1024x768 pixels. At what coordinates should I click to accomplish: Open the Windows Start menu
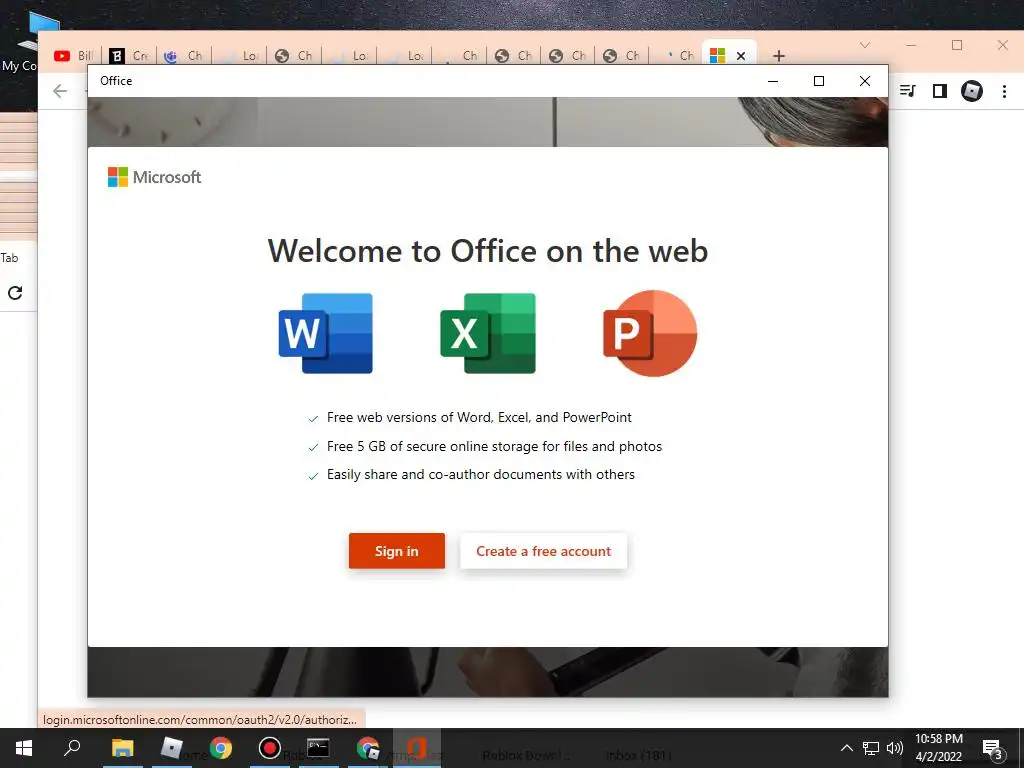[x=24, y=748]
